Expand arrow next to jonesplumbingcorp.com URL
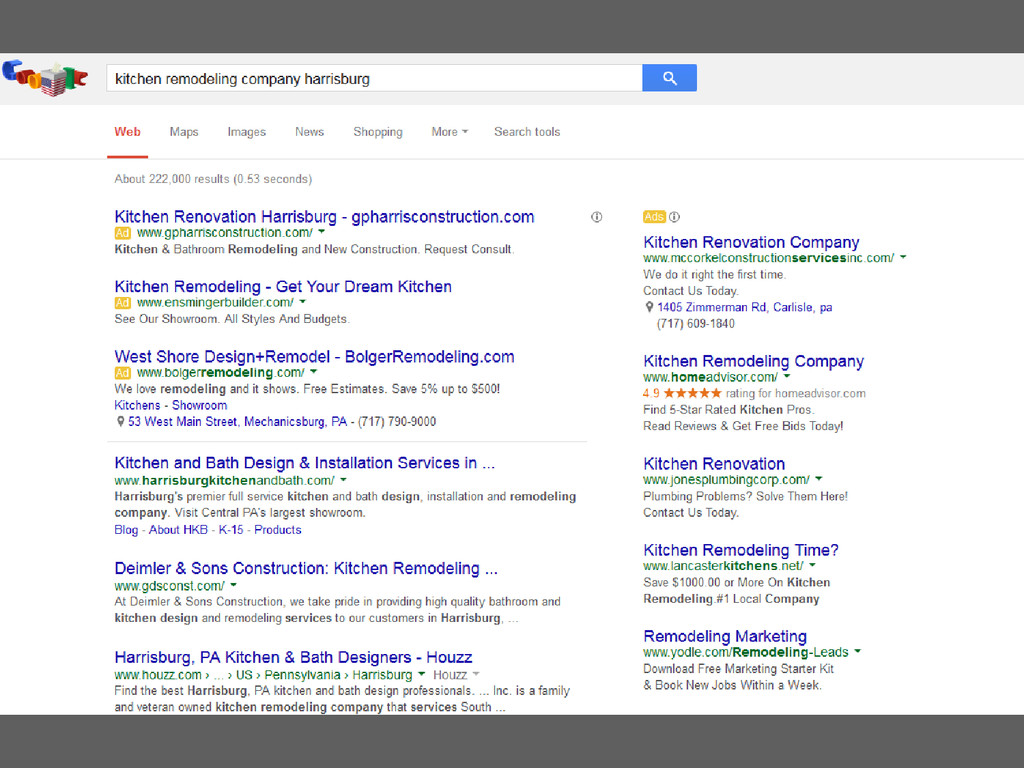This screenshot has height=768, width=1024. click(819, 479)
